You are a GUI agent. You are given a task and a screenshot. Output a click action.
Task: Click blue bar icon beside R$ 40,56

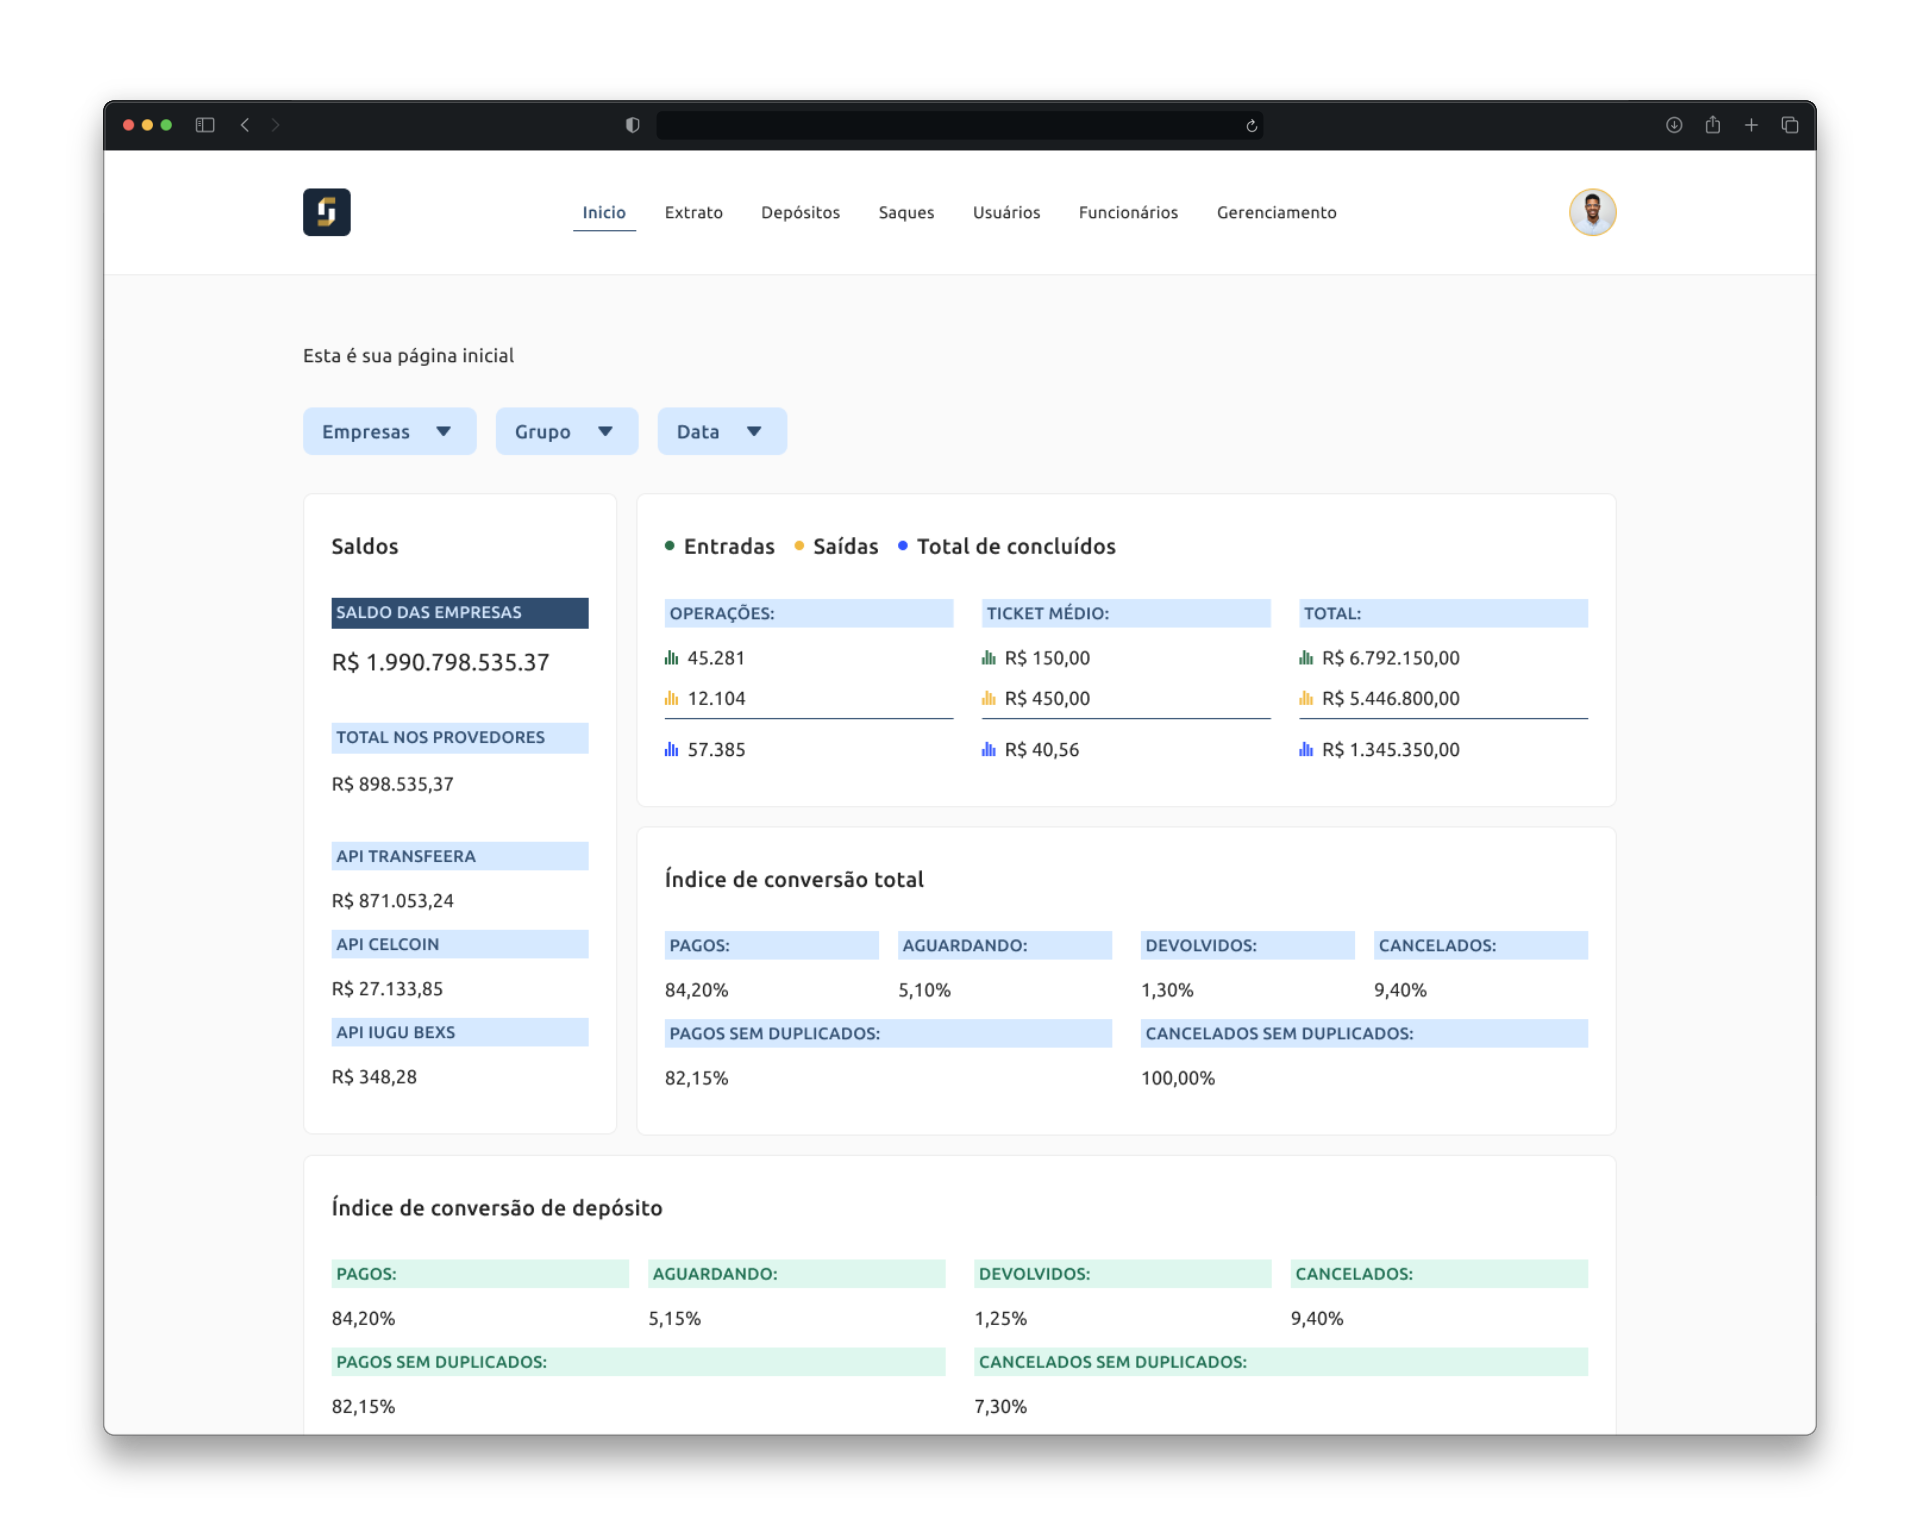[x=988, y=749]
